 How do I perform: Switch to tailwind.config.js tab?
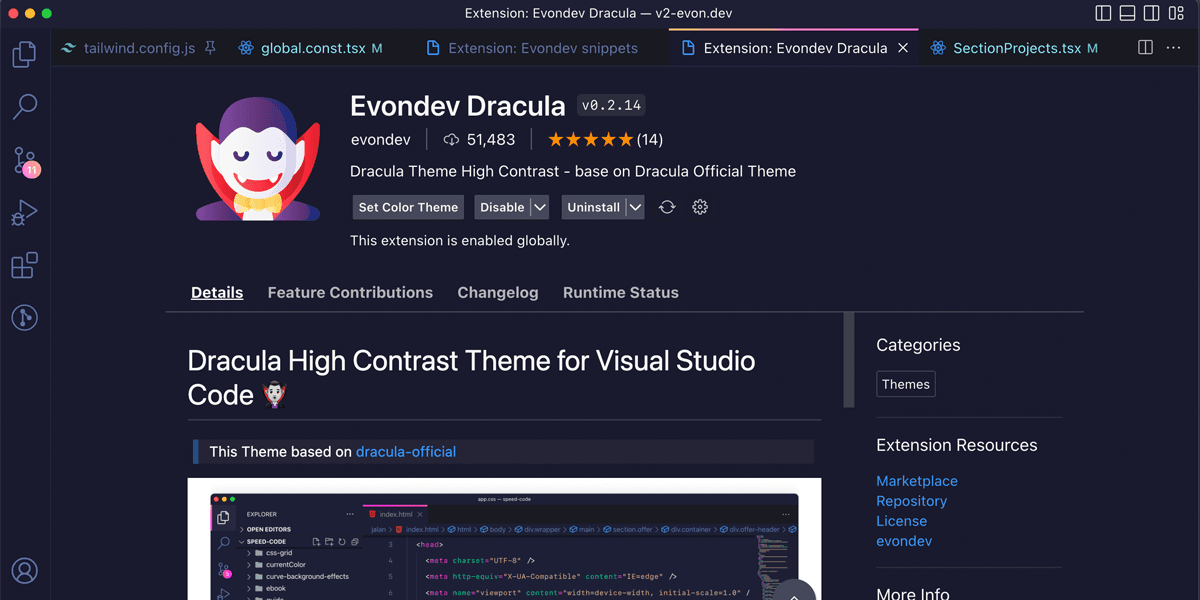[139, 47]
